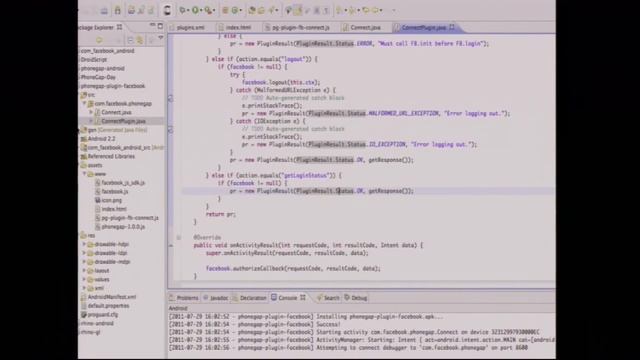The width and height of the screenshot is (640, 360).
Task: Toggle Link with Editor in Package Explorer
Action: tap(140, 40)
